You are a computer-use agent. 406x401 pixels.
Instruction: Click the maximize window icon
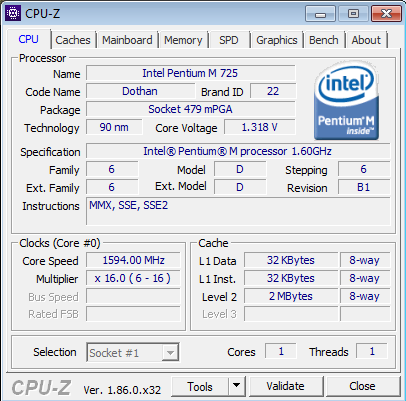353,14
